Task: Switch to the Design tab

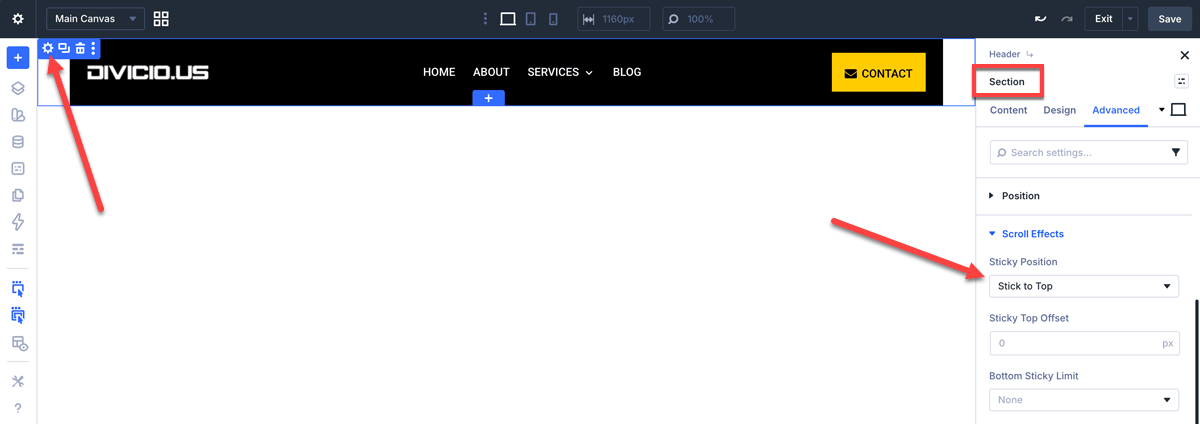Action: [x=1060, y=110]
